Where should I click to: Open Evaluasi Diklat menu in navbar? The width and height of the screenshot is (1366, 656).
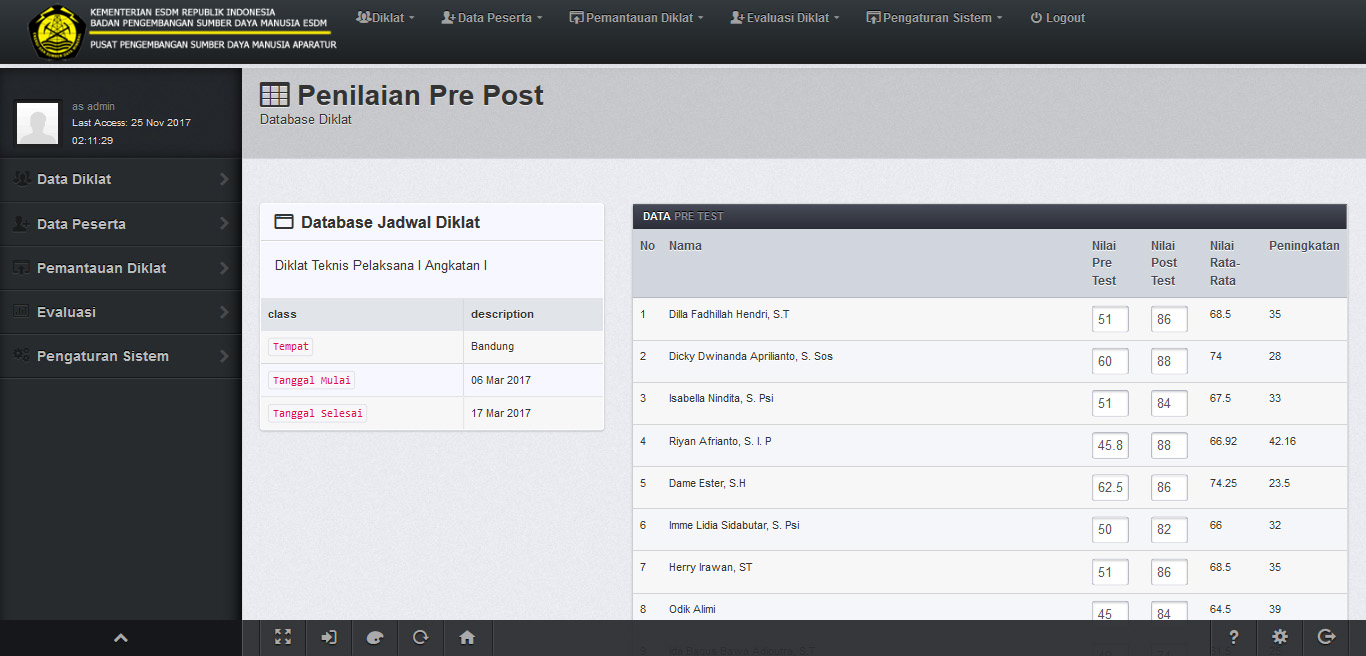[785, 18]
